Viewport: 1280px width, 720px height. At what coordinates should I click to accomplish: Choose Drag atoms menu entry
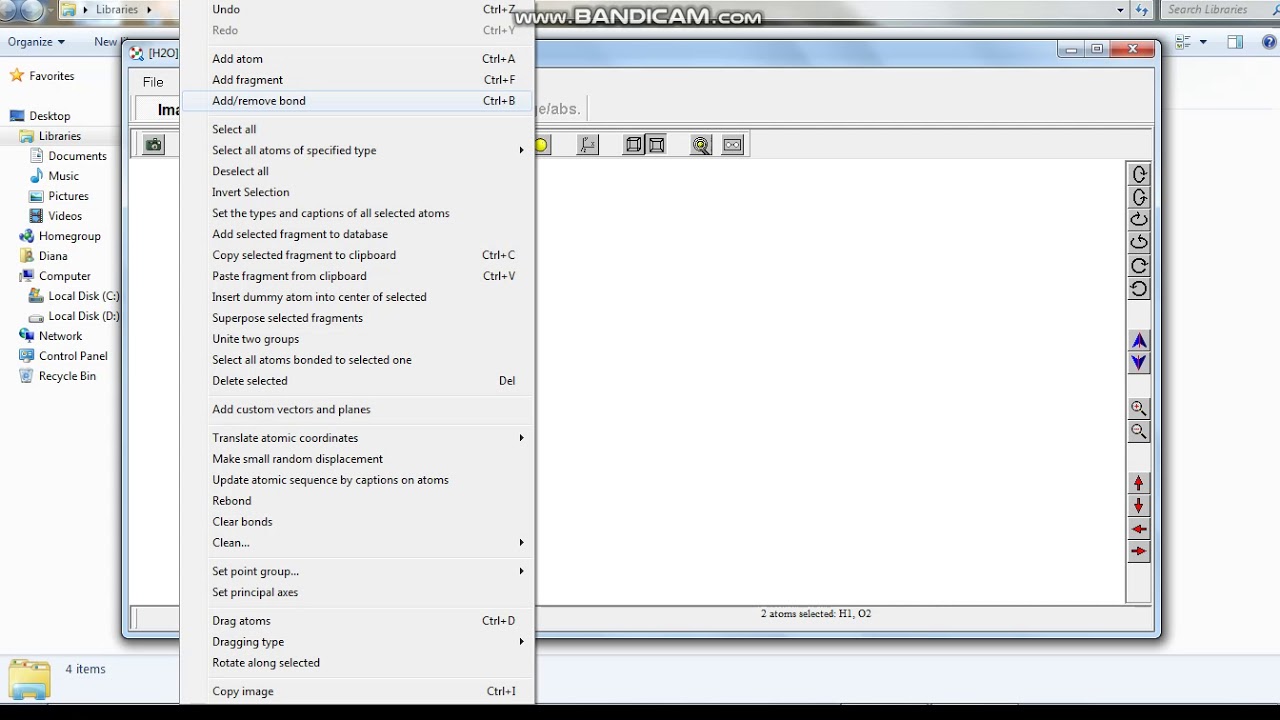[358, 621]
